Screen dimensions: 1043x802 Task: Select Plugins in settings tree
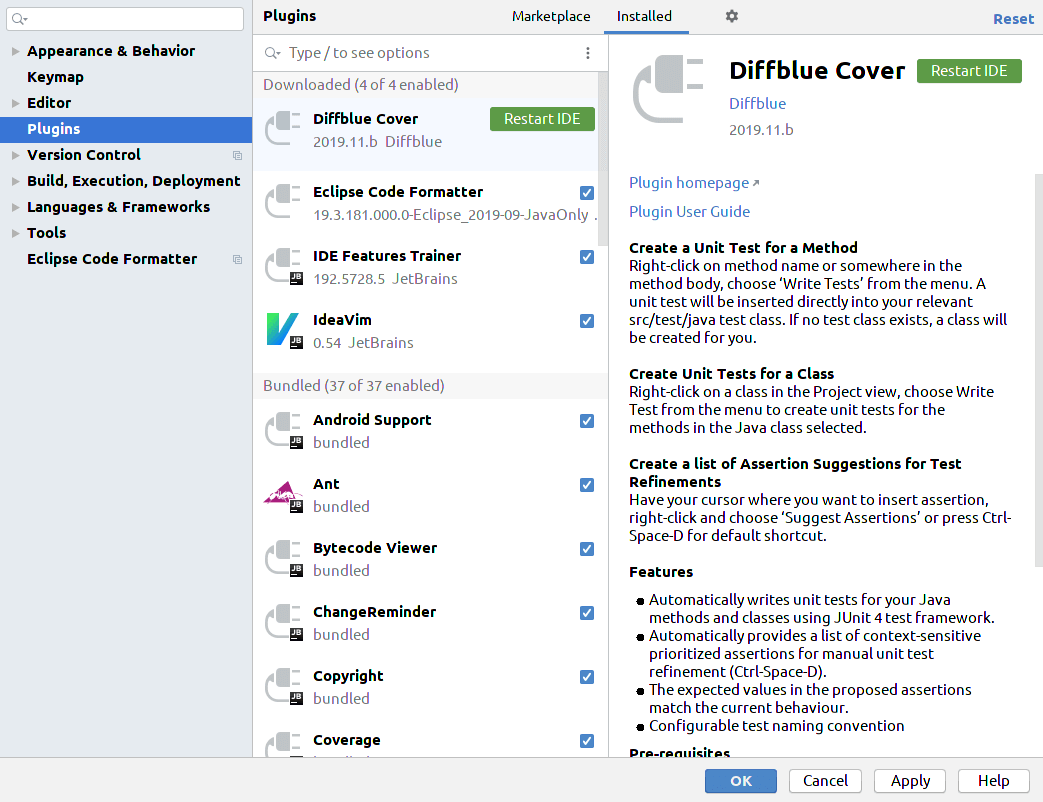(x=126, y=129)
